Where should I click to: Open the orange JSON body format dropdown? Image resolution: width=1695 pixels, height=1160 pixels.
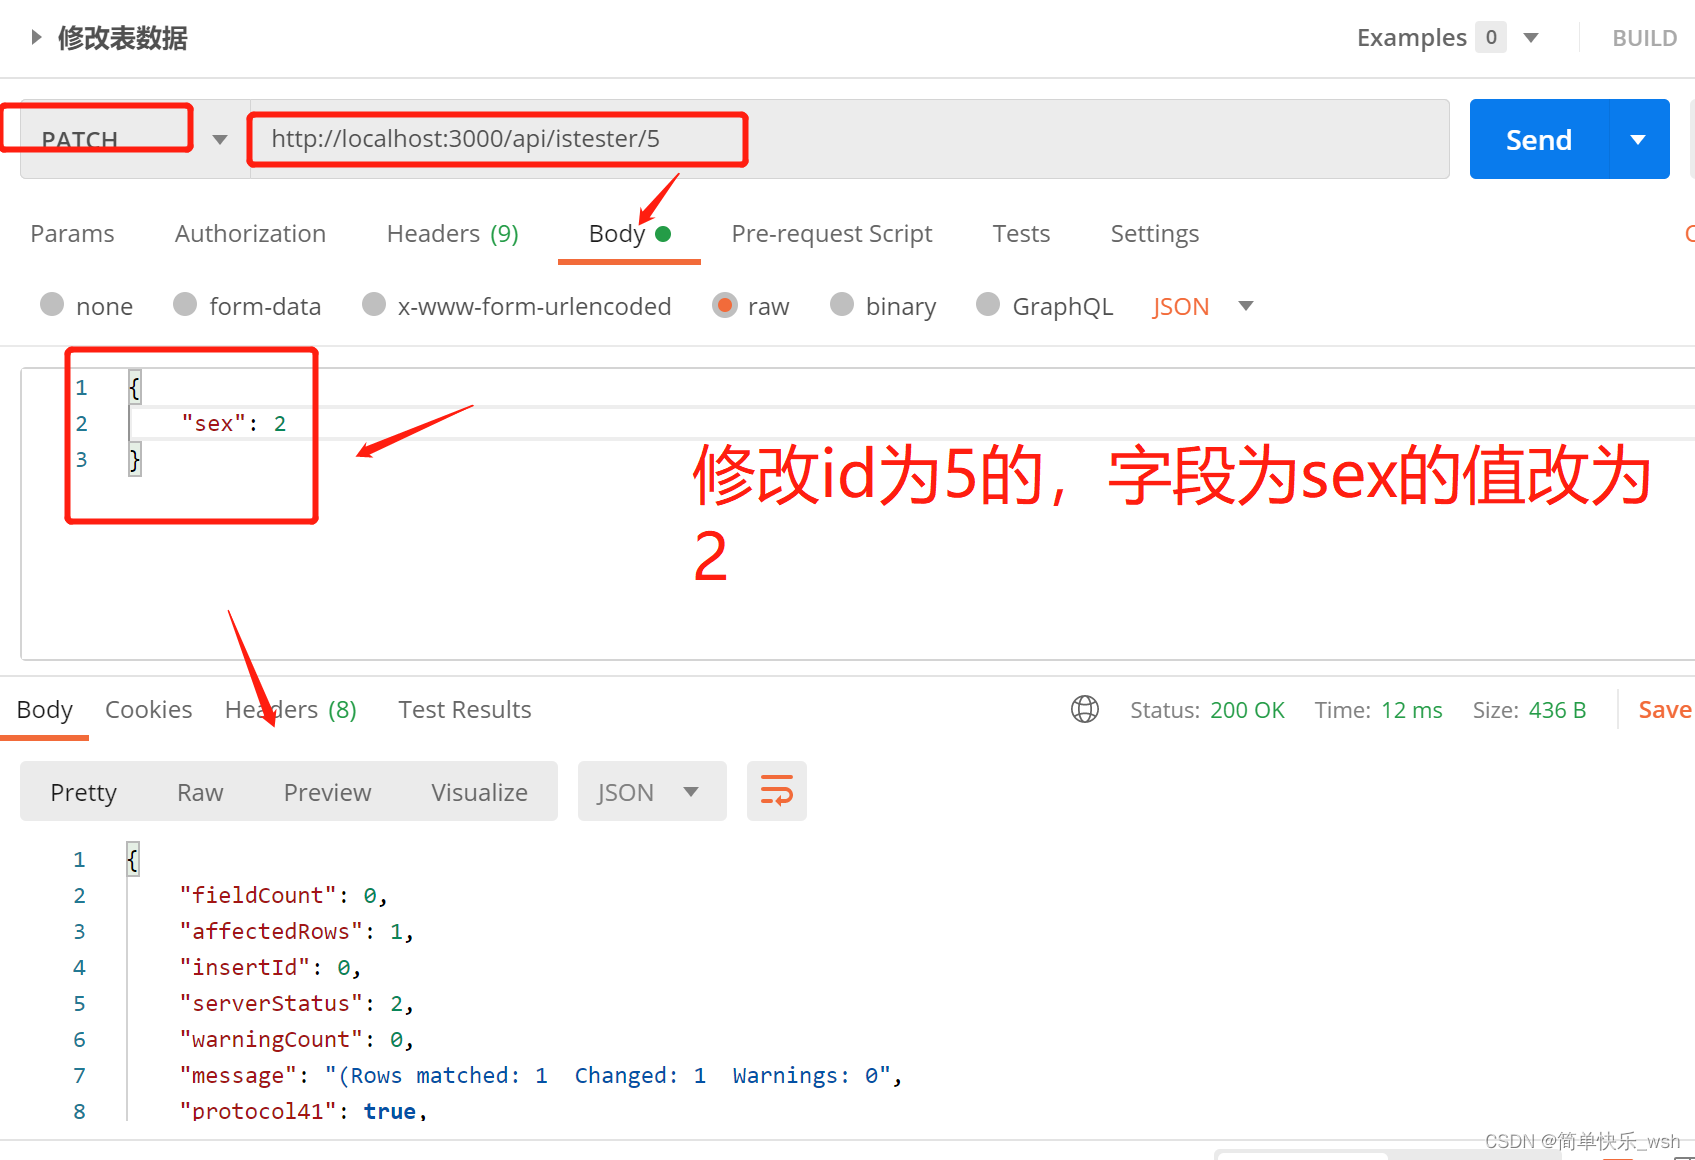click(x=1202, y=306)
